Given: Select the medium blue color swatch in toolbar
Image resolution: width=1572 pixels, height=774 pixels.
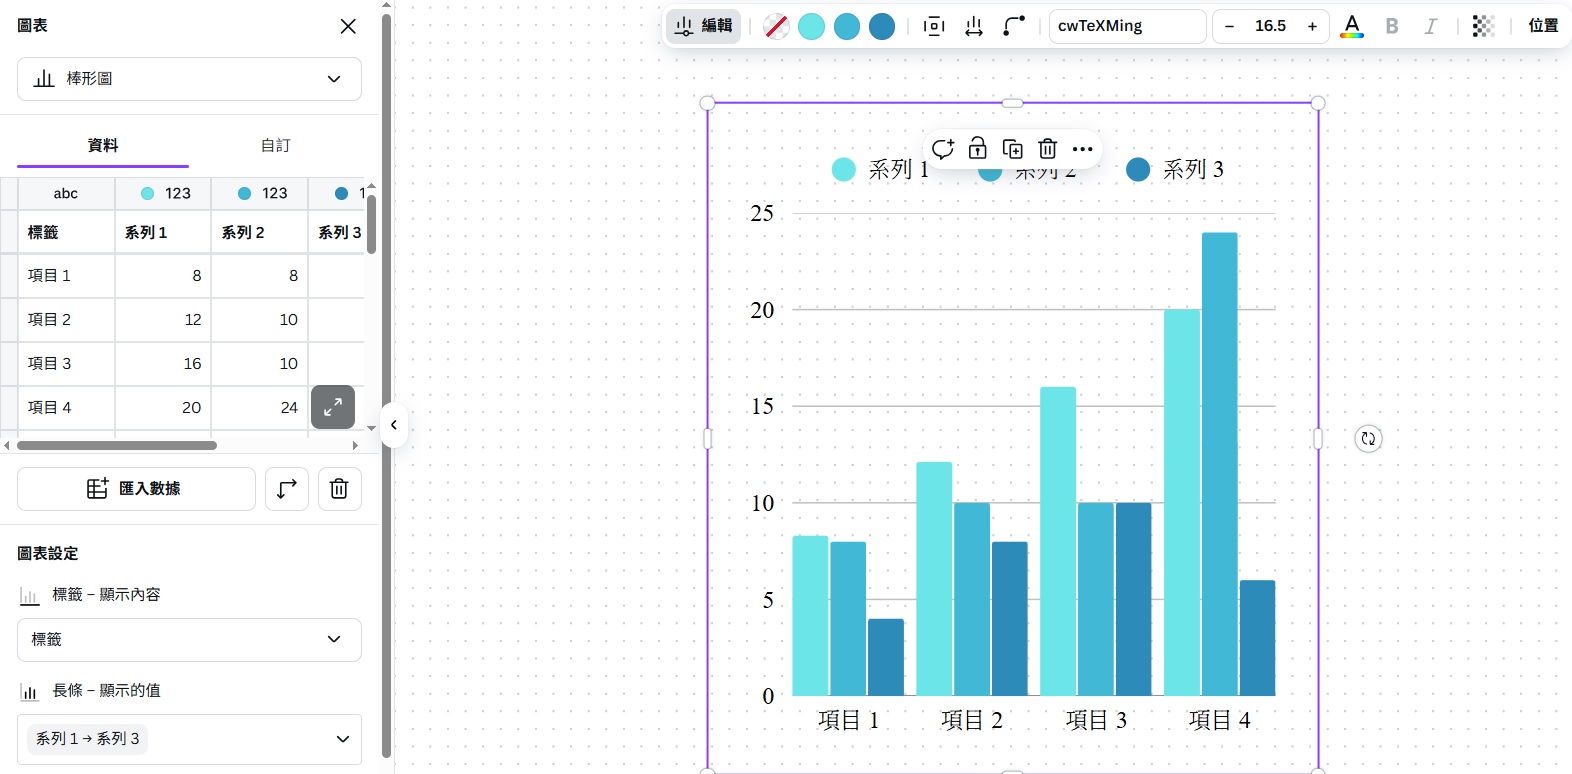Looking at the screenshot, I should (x=847, y=26).
